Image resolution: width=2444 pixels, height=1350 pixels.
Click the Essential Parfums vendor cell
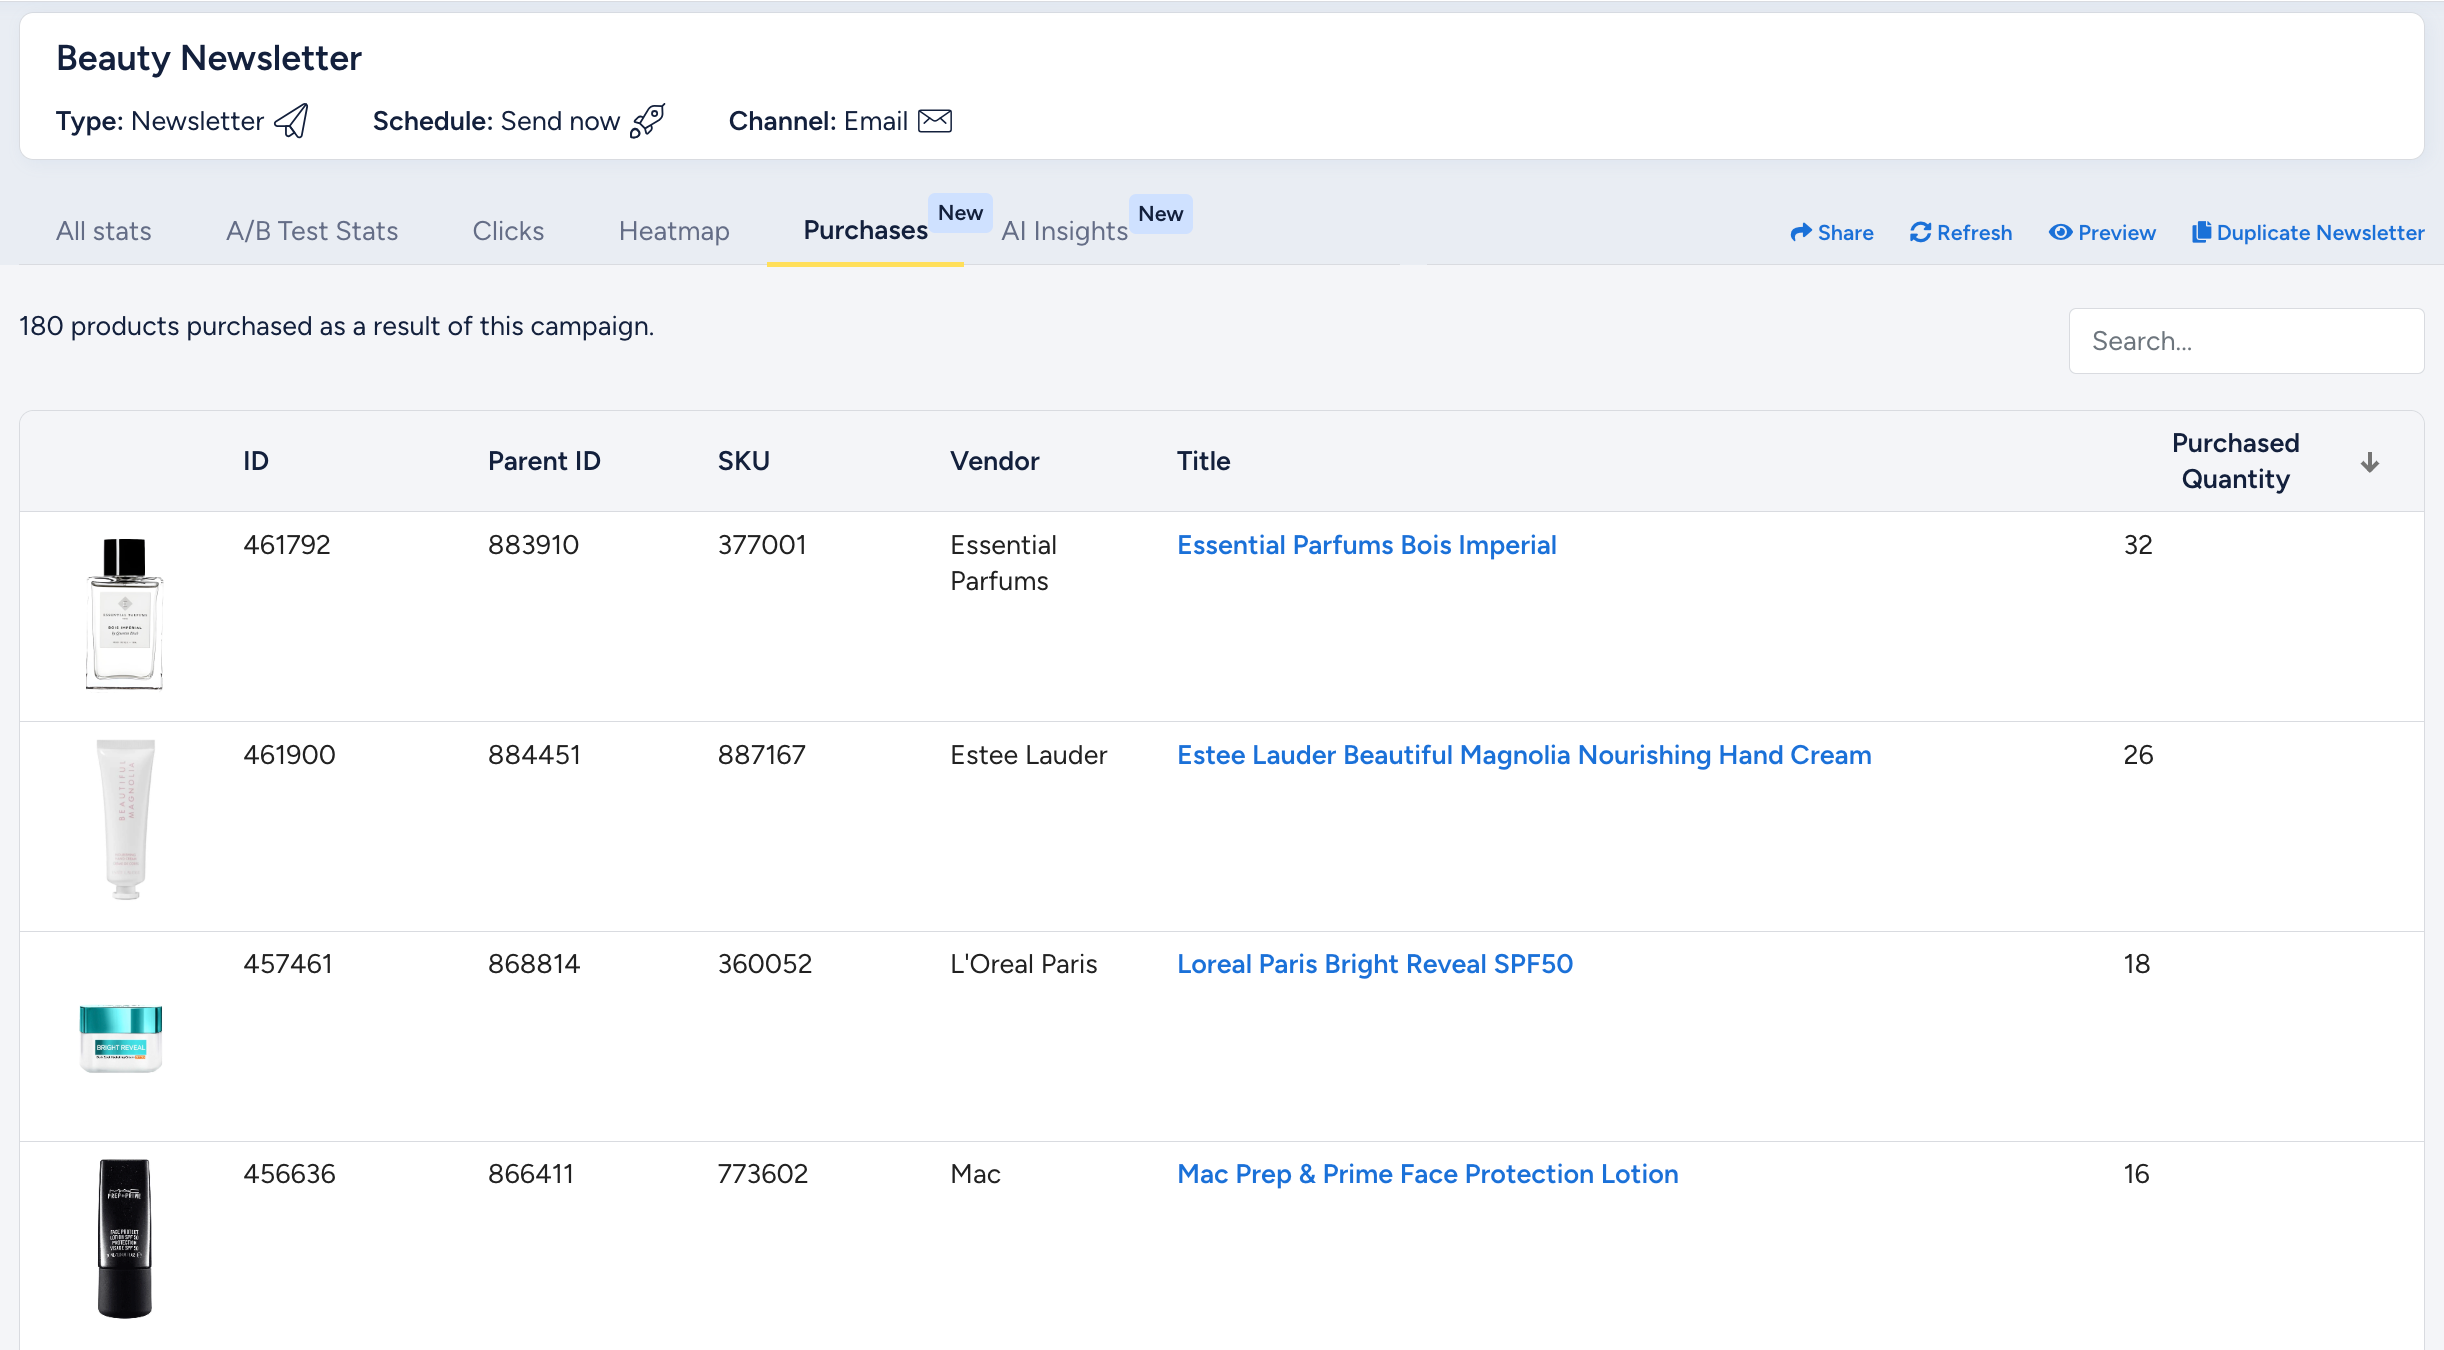click(1003, 563)
